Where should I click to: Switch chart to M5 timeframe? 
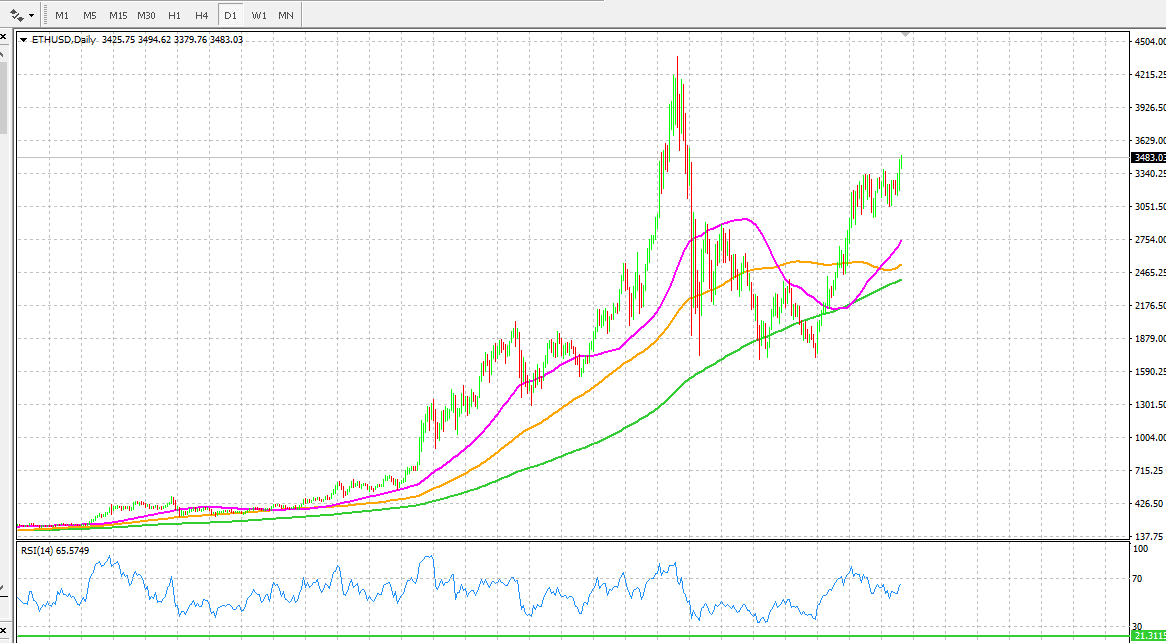(x=89, y=15)
